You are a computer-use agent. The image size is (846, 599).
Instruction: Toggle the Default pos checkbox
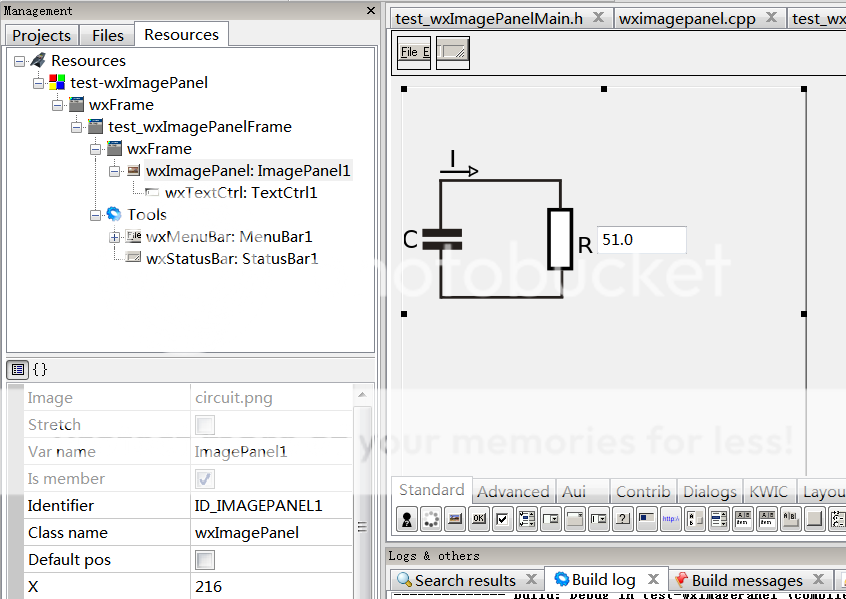[204, 560]
